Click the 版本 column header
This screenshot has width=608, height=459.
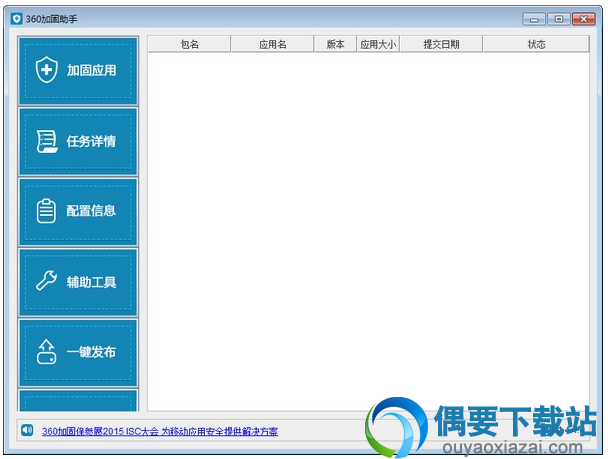(x=335, y=44)
